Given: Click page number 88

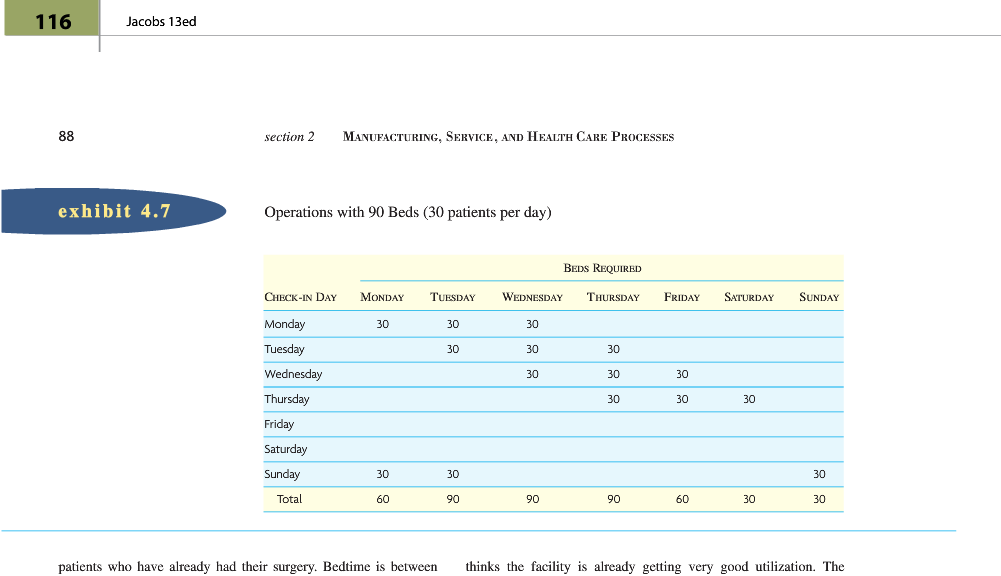Looking at the screenshot, I should click(x=66, y=136).
